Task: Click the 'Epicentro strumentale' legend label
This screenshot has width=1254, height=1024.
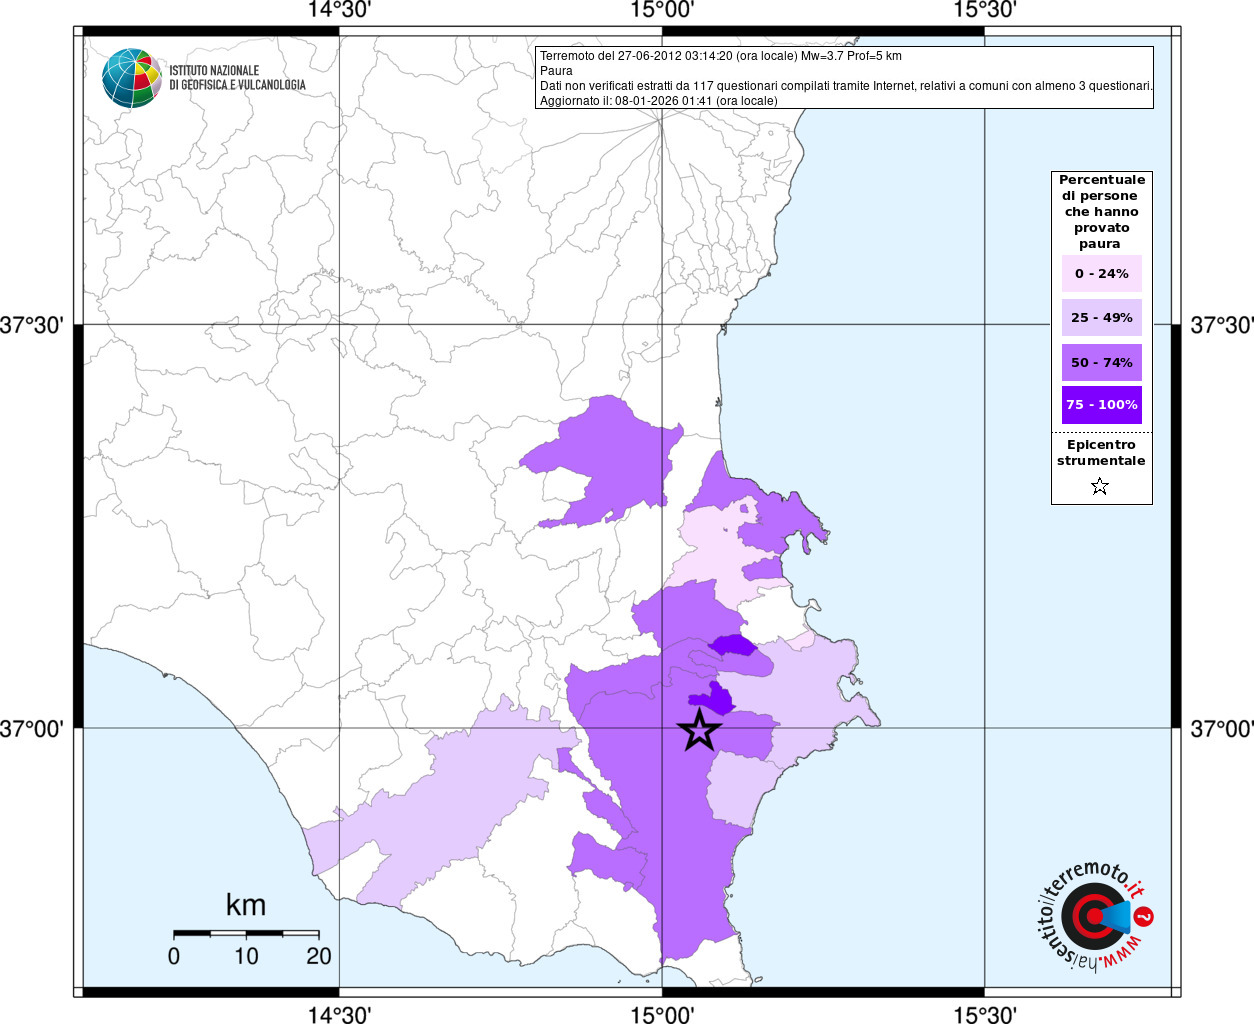Action: (1101, 453)
